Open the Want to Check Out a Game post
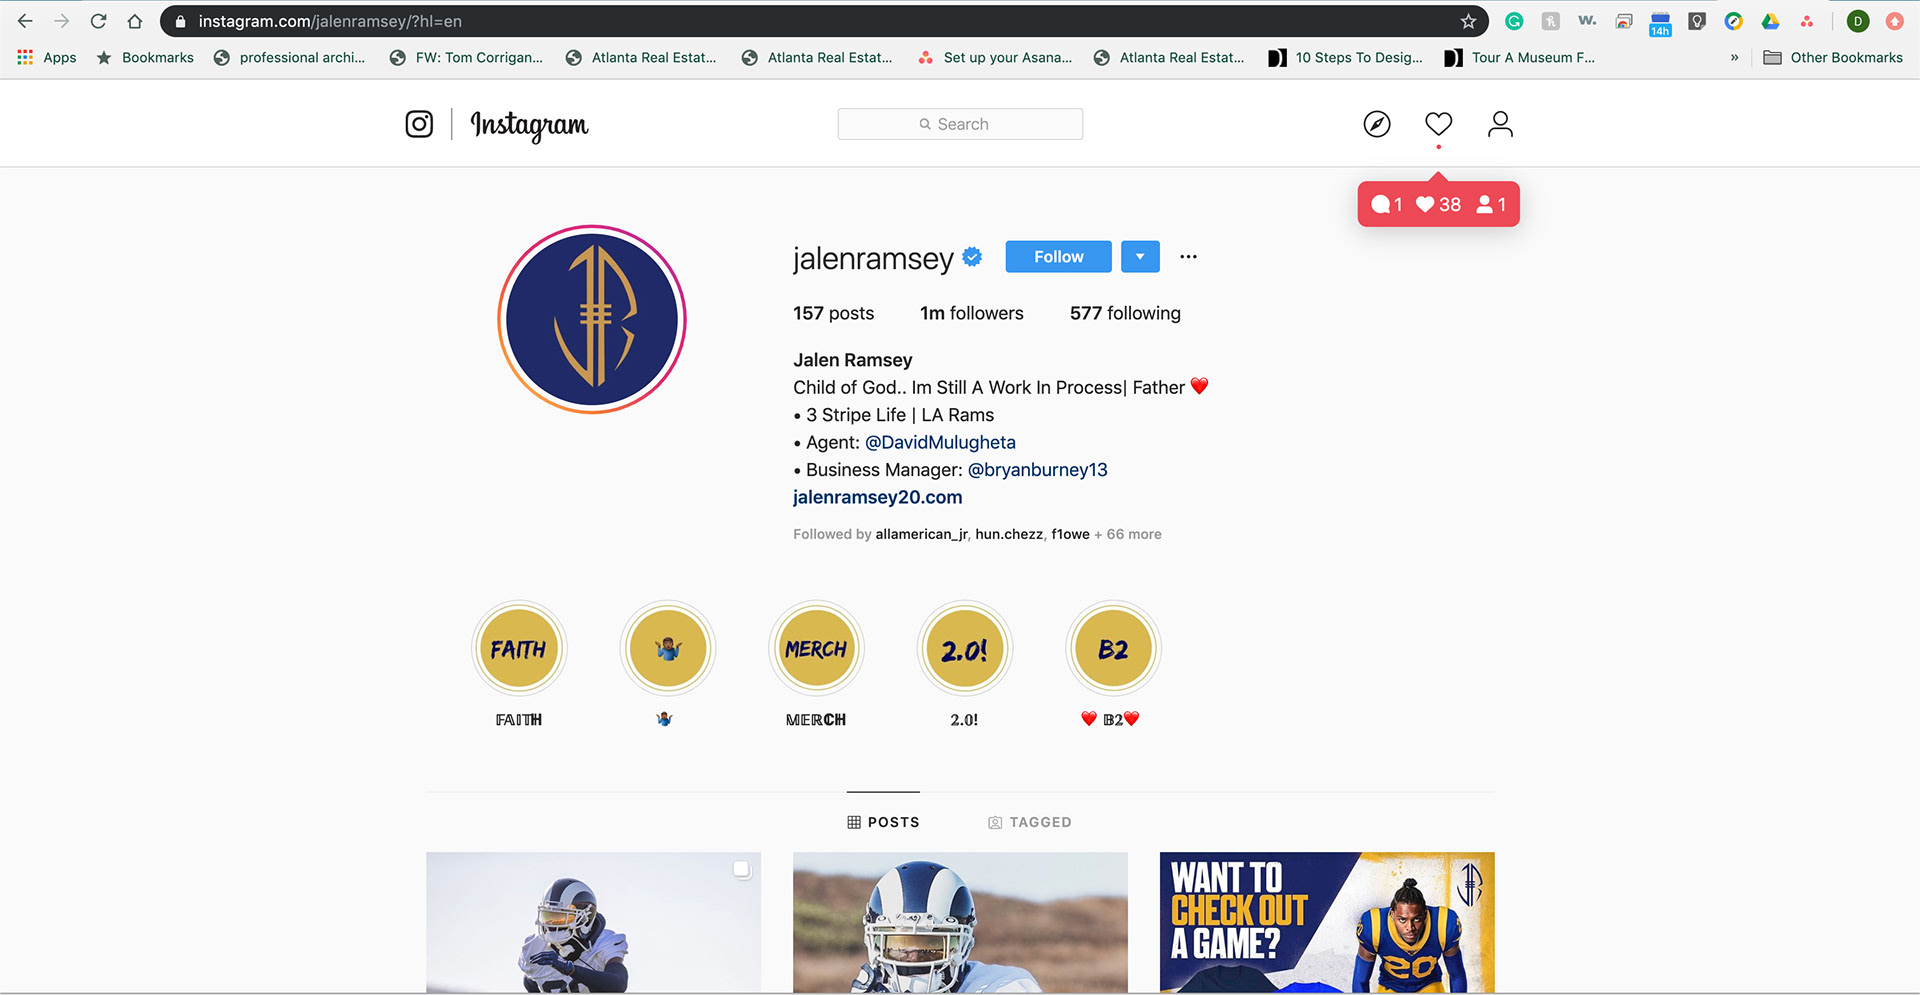This screenshot has width=1920, height=995. 1327,922
